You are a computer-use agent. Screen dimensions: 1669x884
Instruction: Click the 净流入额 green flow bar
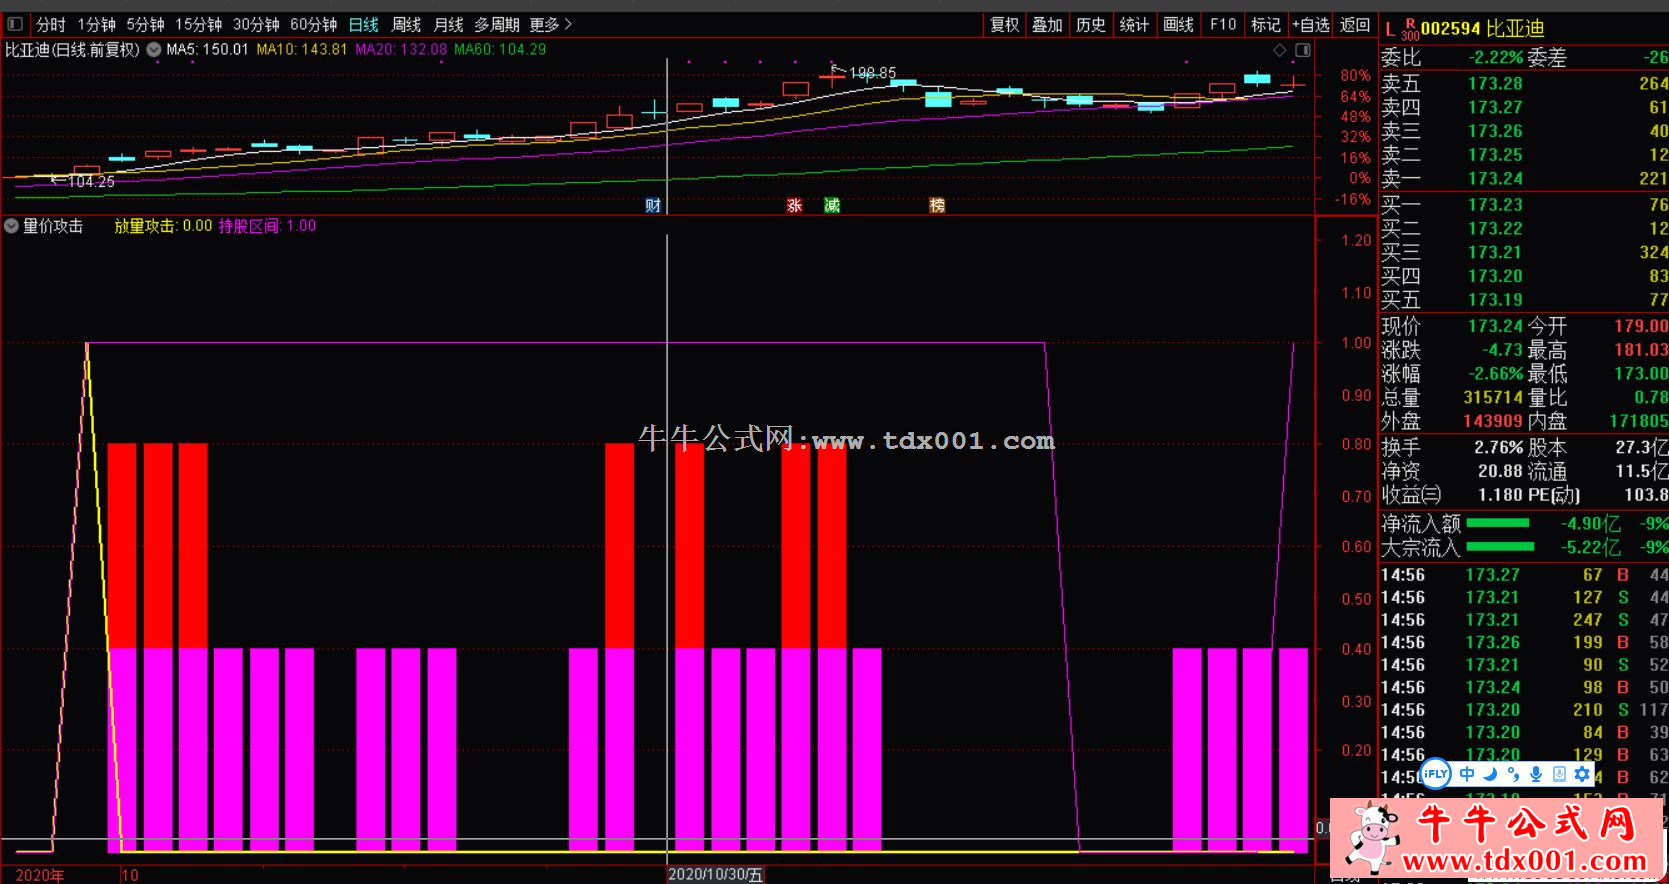(1497, 523)
